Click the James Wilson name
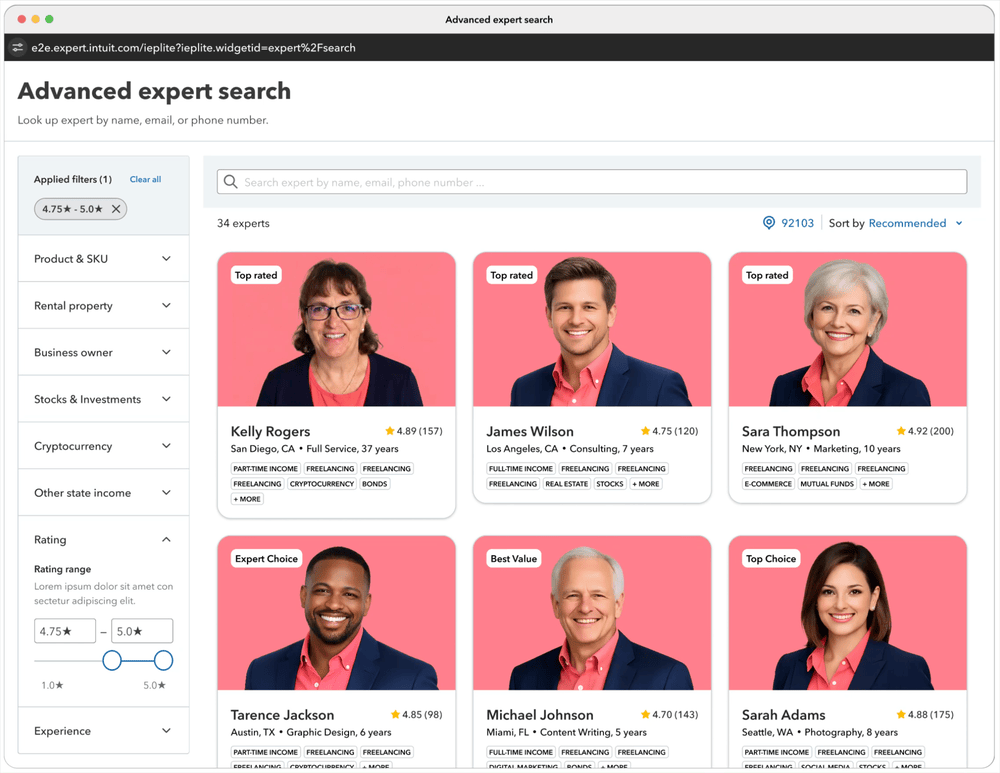Screen dimensions: 1000x773 coord(530,431)
